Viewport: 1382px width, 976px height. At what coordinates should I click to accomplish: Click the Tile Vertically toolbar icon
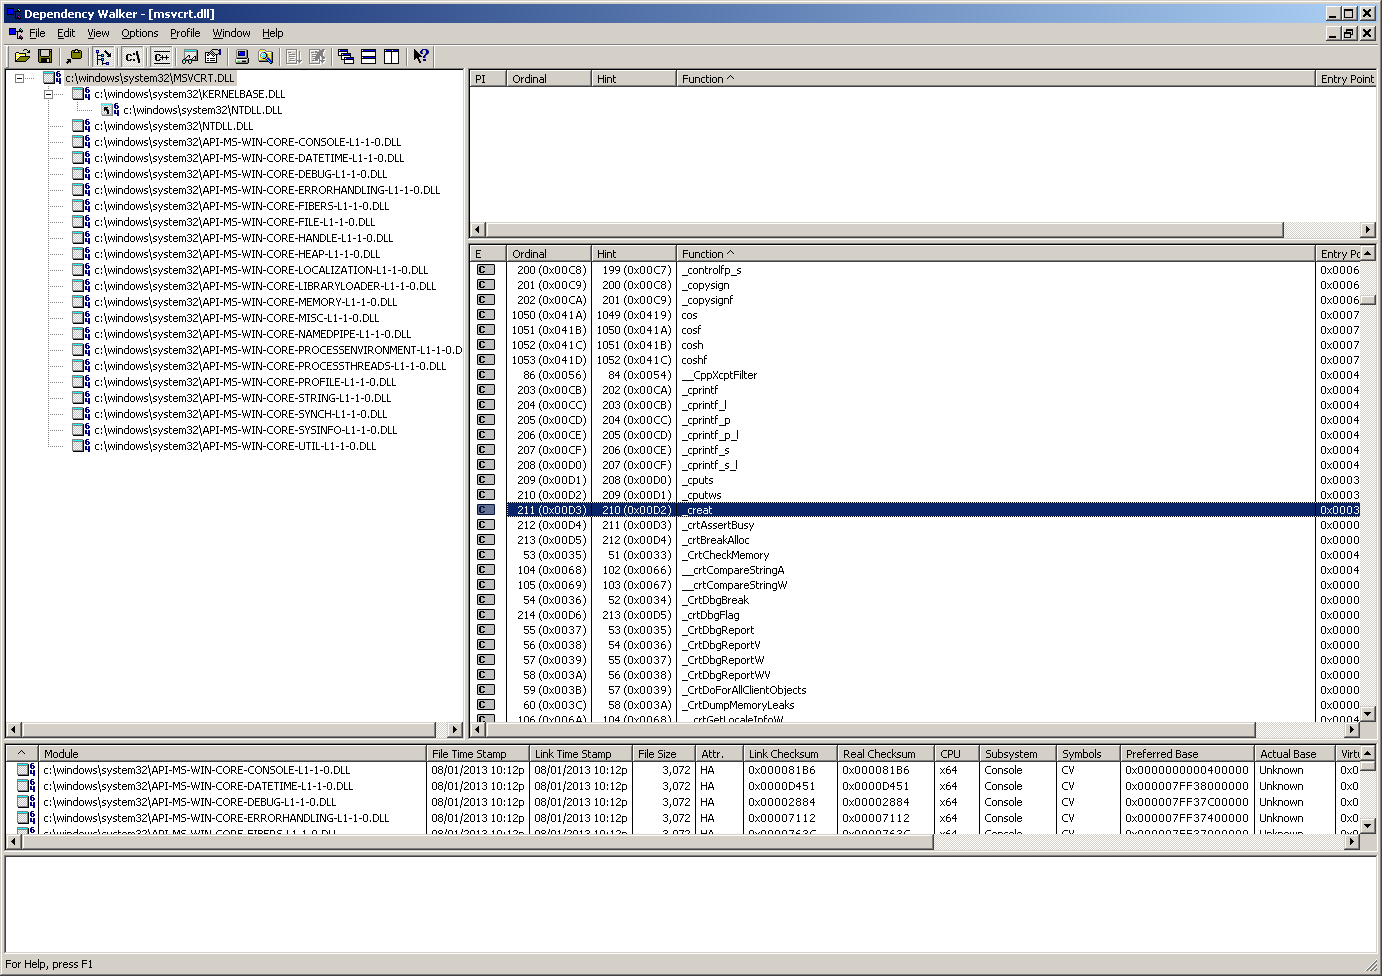coord(392,57)
